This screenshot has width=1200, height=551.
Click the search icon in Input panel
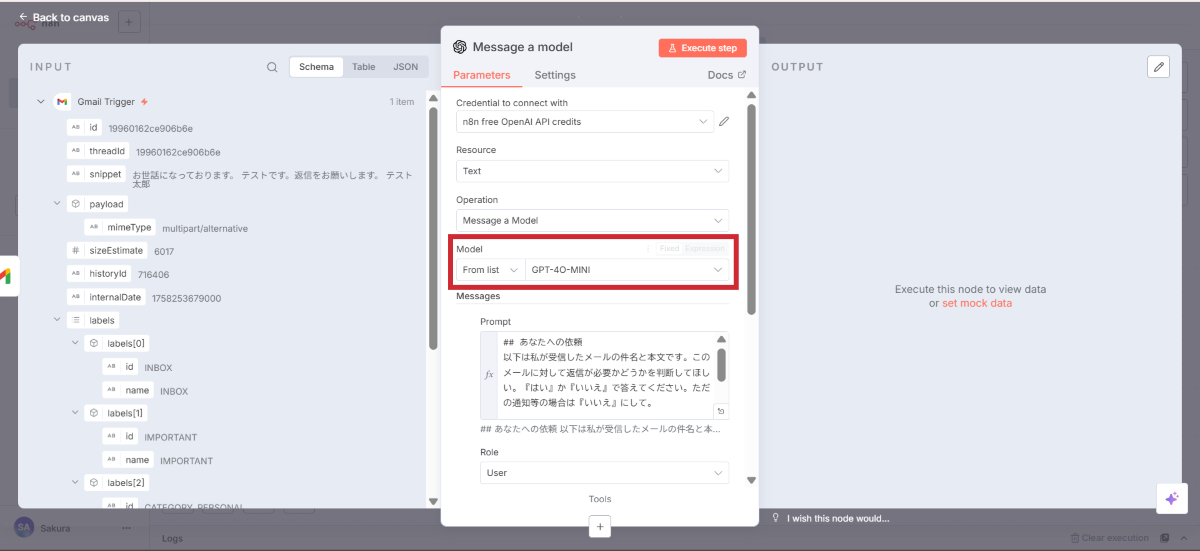(272, 67)
